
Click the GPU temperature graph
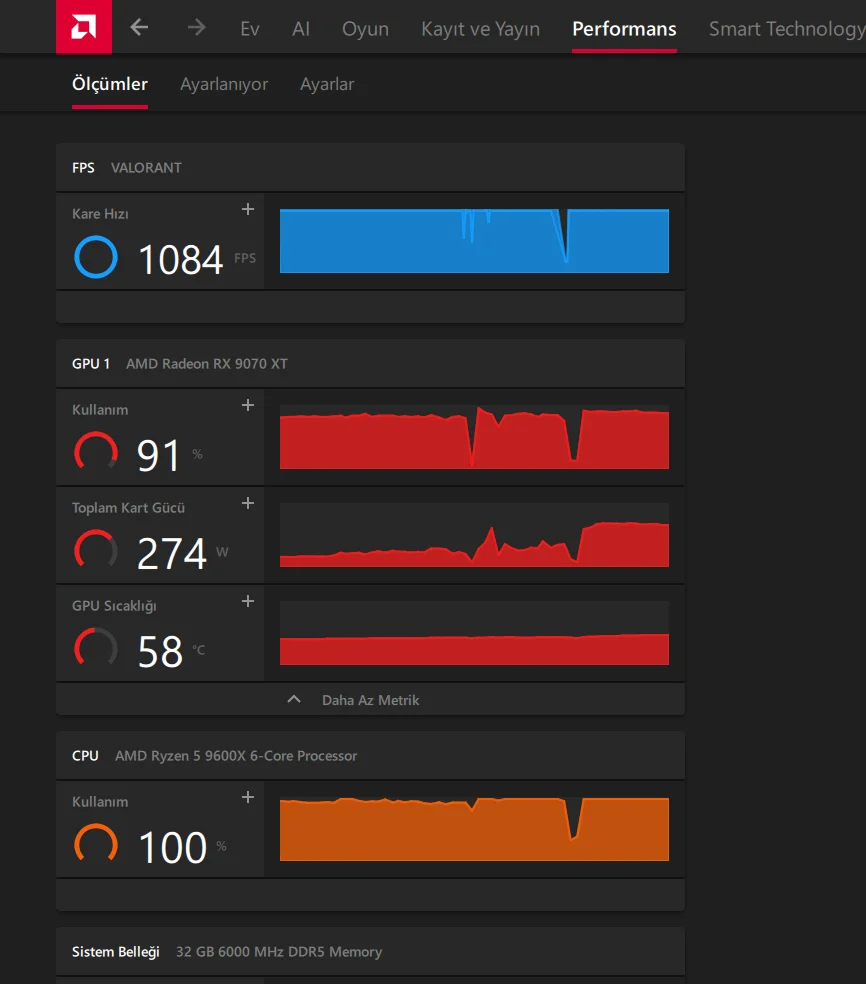click(474, 633)
